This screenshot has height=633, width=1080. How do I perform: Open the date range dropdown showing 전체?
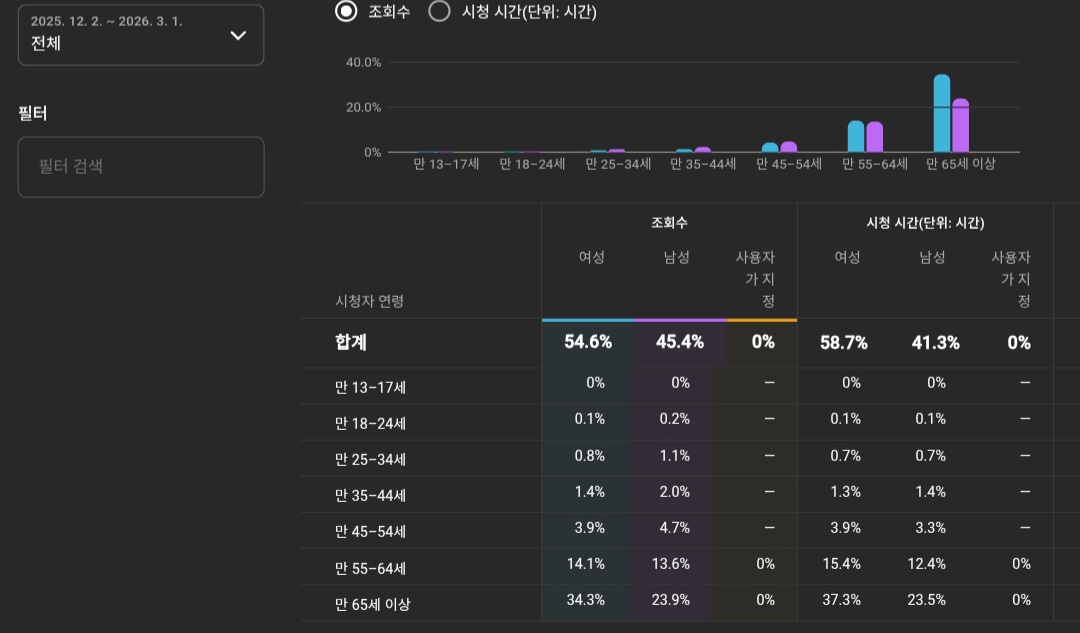[140, 35]
